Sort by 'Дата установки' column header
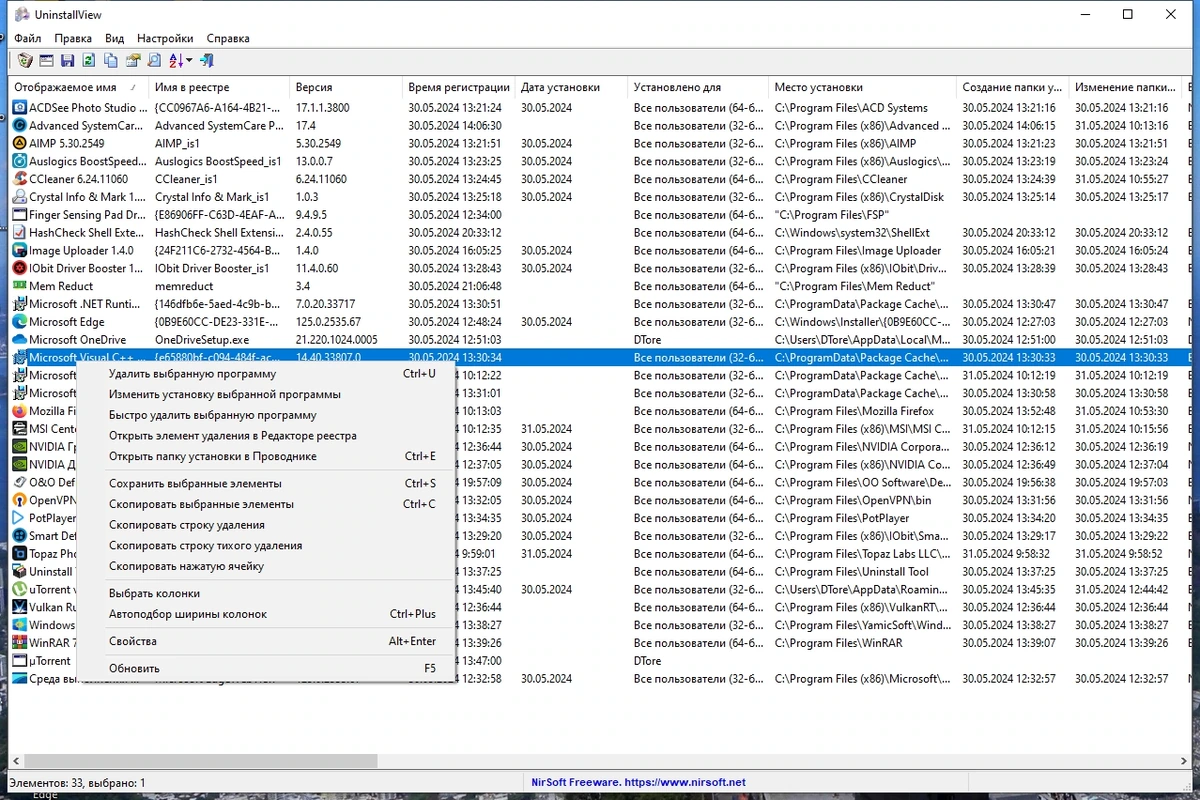1200x800 pixels. (x=572, y=87)
